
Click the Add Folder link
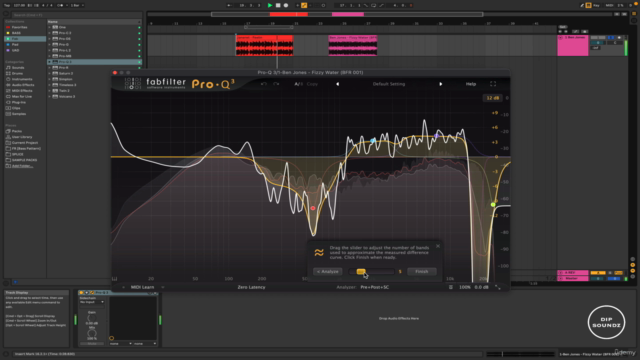click(x=22, y=166)
